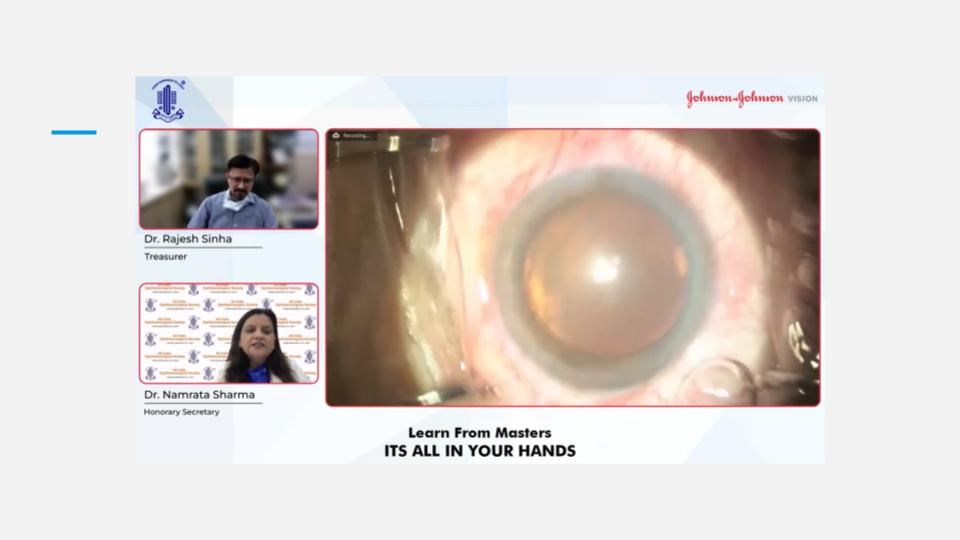The height and width of the screenshot is (540, 960).
Task: Click the Johnson & Johnson logo
Action: (x=735, y=99)
